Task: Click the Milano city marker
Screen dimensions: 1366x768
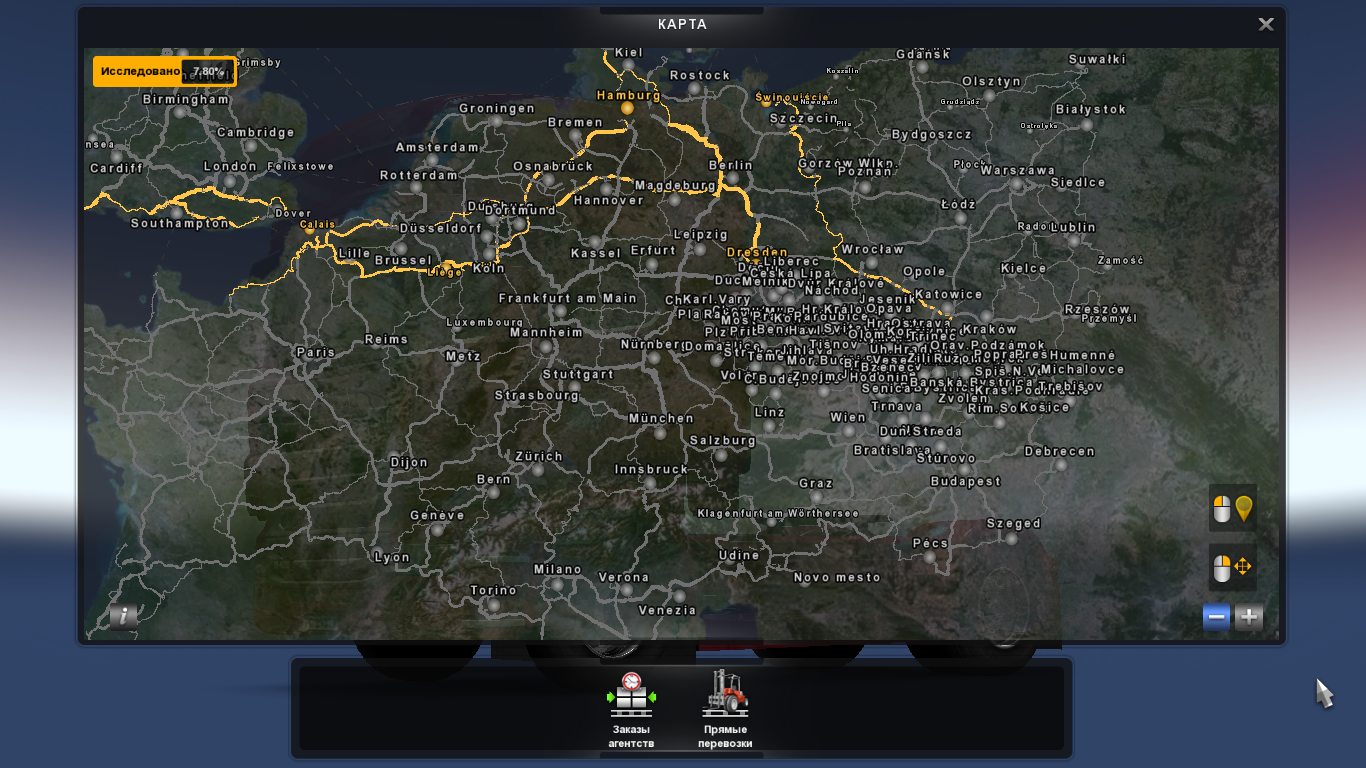Action: [x=557, y=584]
